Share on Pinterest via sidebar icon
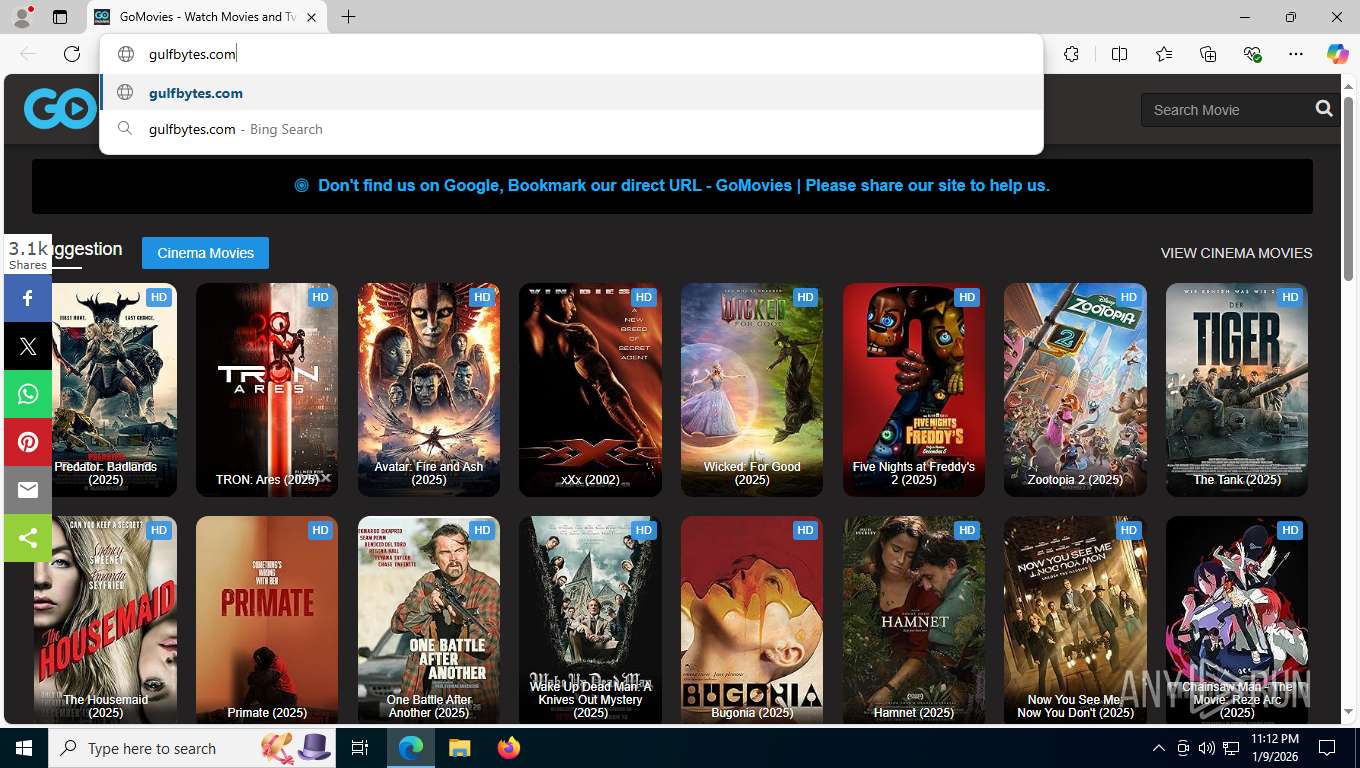 [28, 442]
